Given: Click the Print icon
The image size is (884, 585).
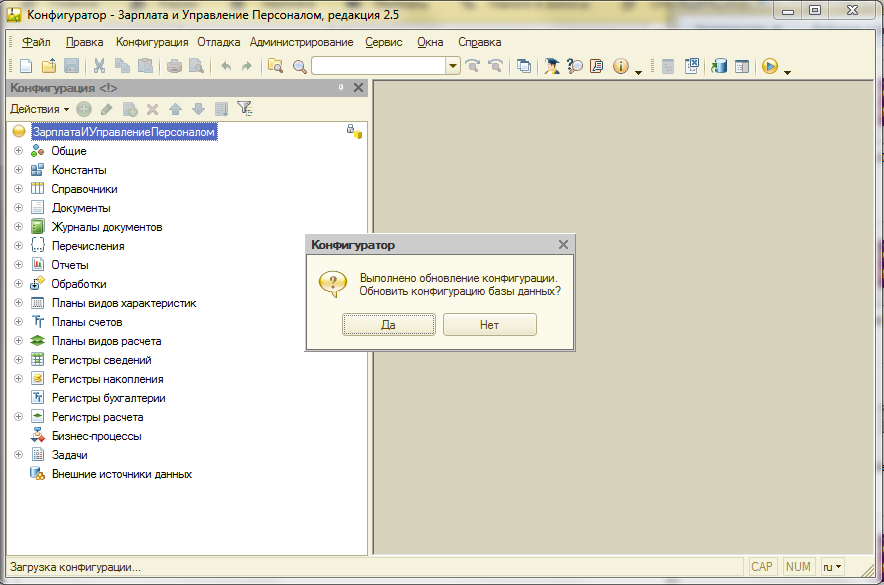Looking at the screenshot, I should point(174,66).
